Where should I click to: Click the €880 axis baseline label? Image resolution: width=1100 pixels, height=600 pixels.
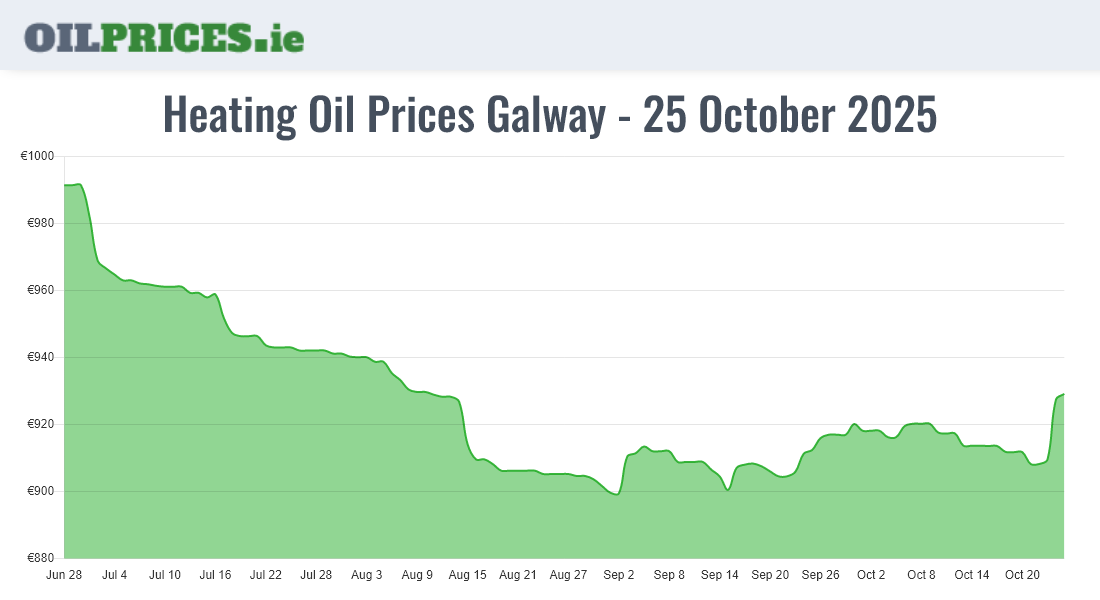point(40,558)
